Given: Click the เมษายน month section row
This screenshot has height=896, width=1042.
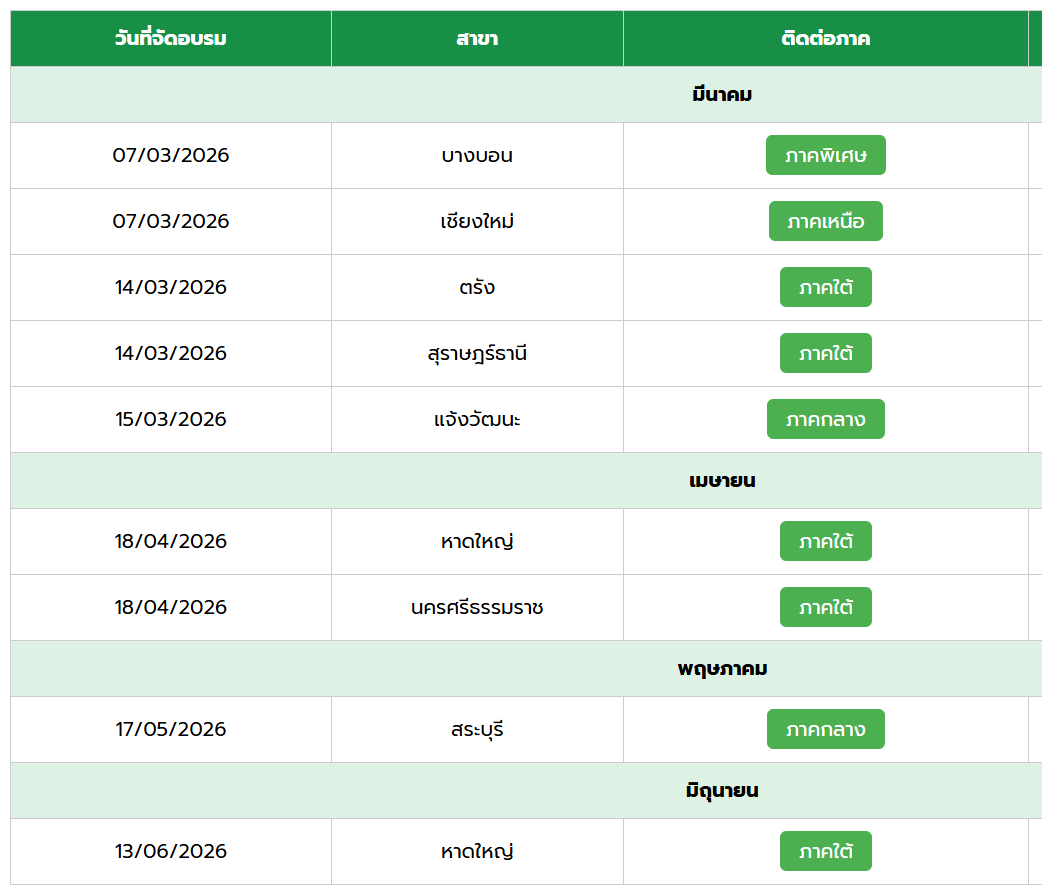Looking at the screenshot, I should click(721, 481).
